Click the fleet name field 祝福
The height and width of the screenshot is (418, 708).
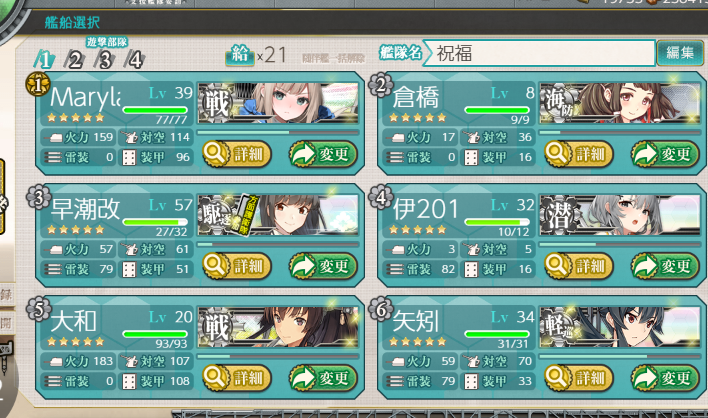click(539, 53)
